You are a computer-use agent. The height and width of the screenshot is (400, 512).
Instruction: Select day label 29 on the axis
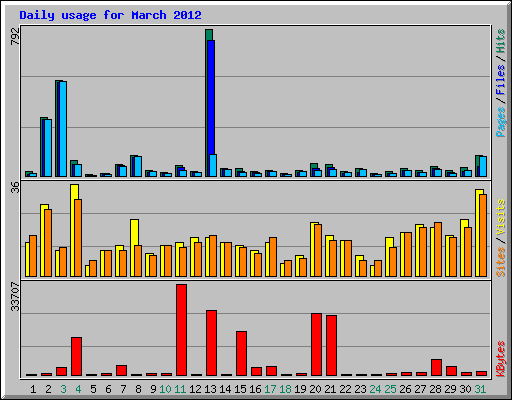(x=450, y=389)
